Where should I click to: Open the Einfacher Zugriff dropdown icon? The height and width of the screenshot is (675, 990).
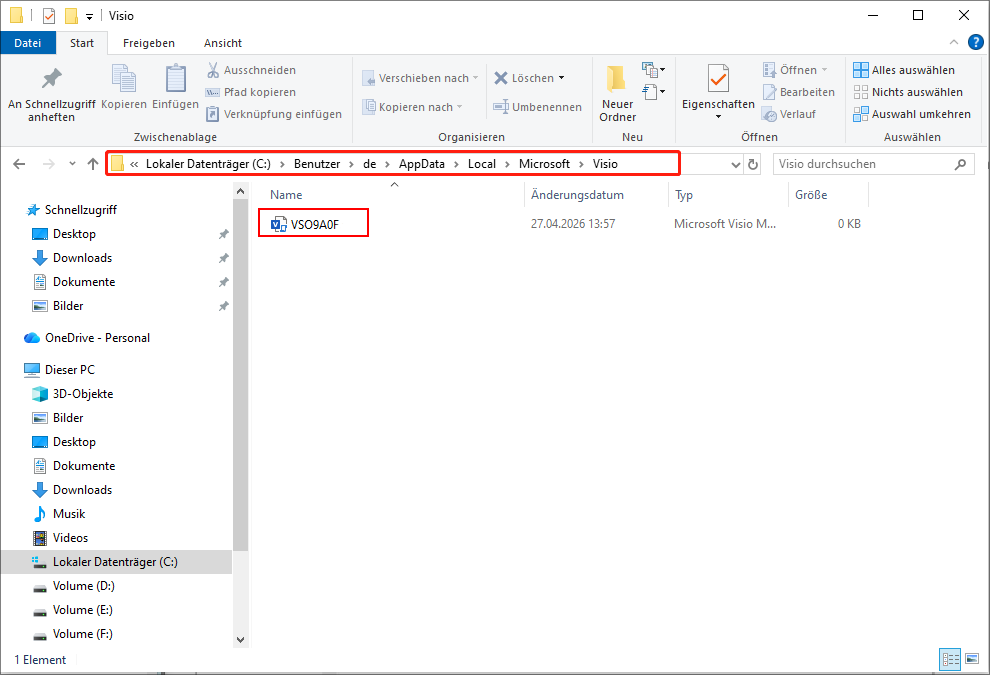click(x=653, y=92)
